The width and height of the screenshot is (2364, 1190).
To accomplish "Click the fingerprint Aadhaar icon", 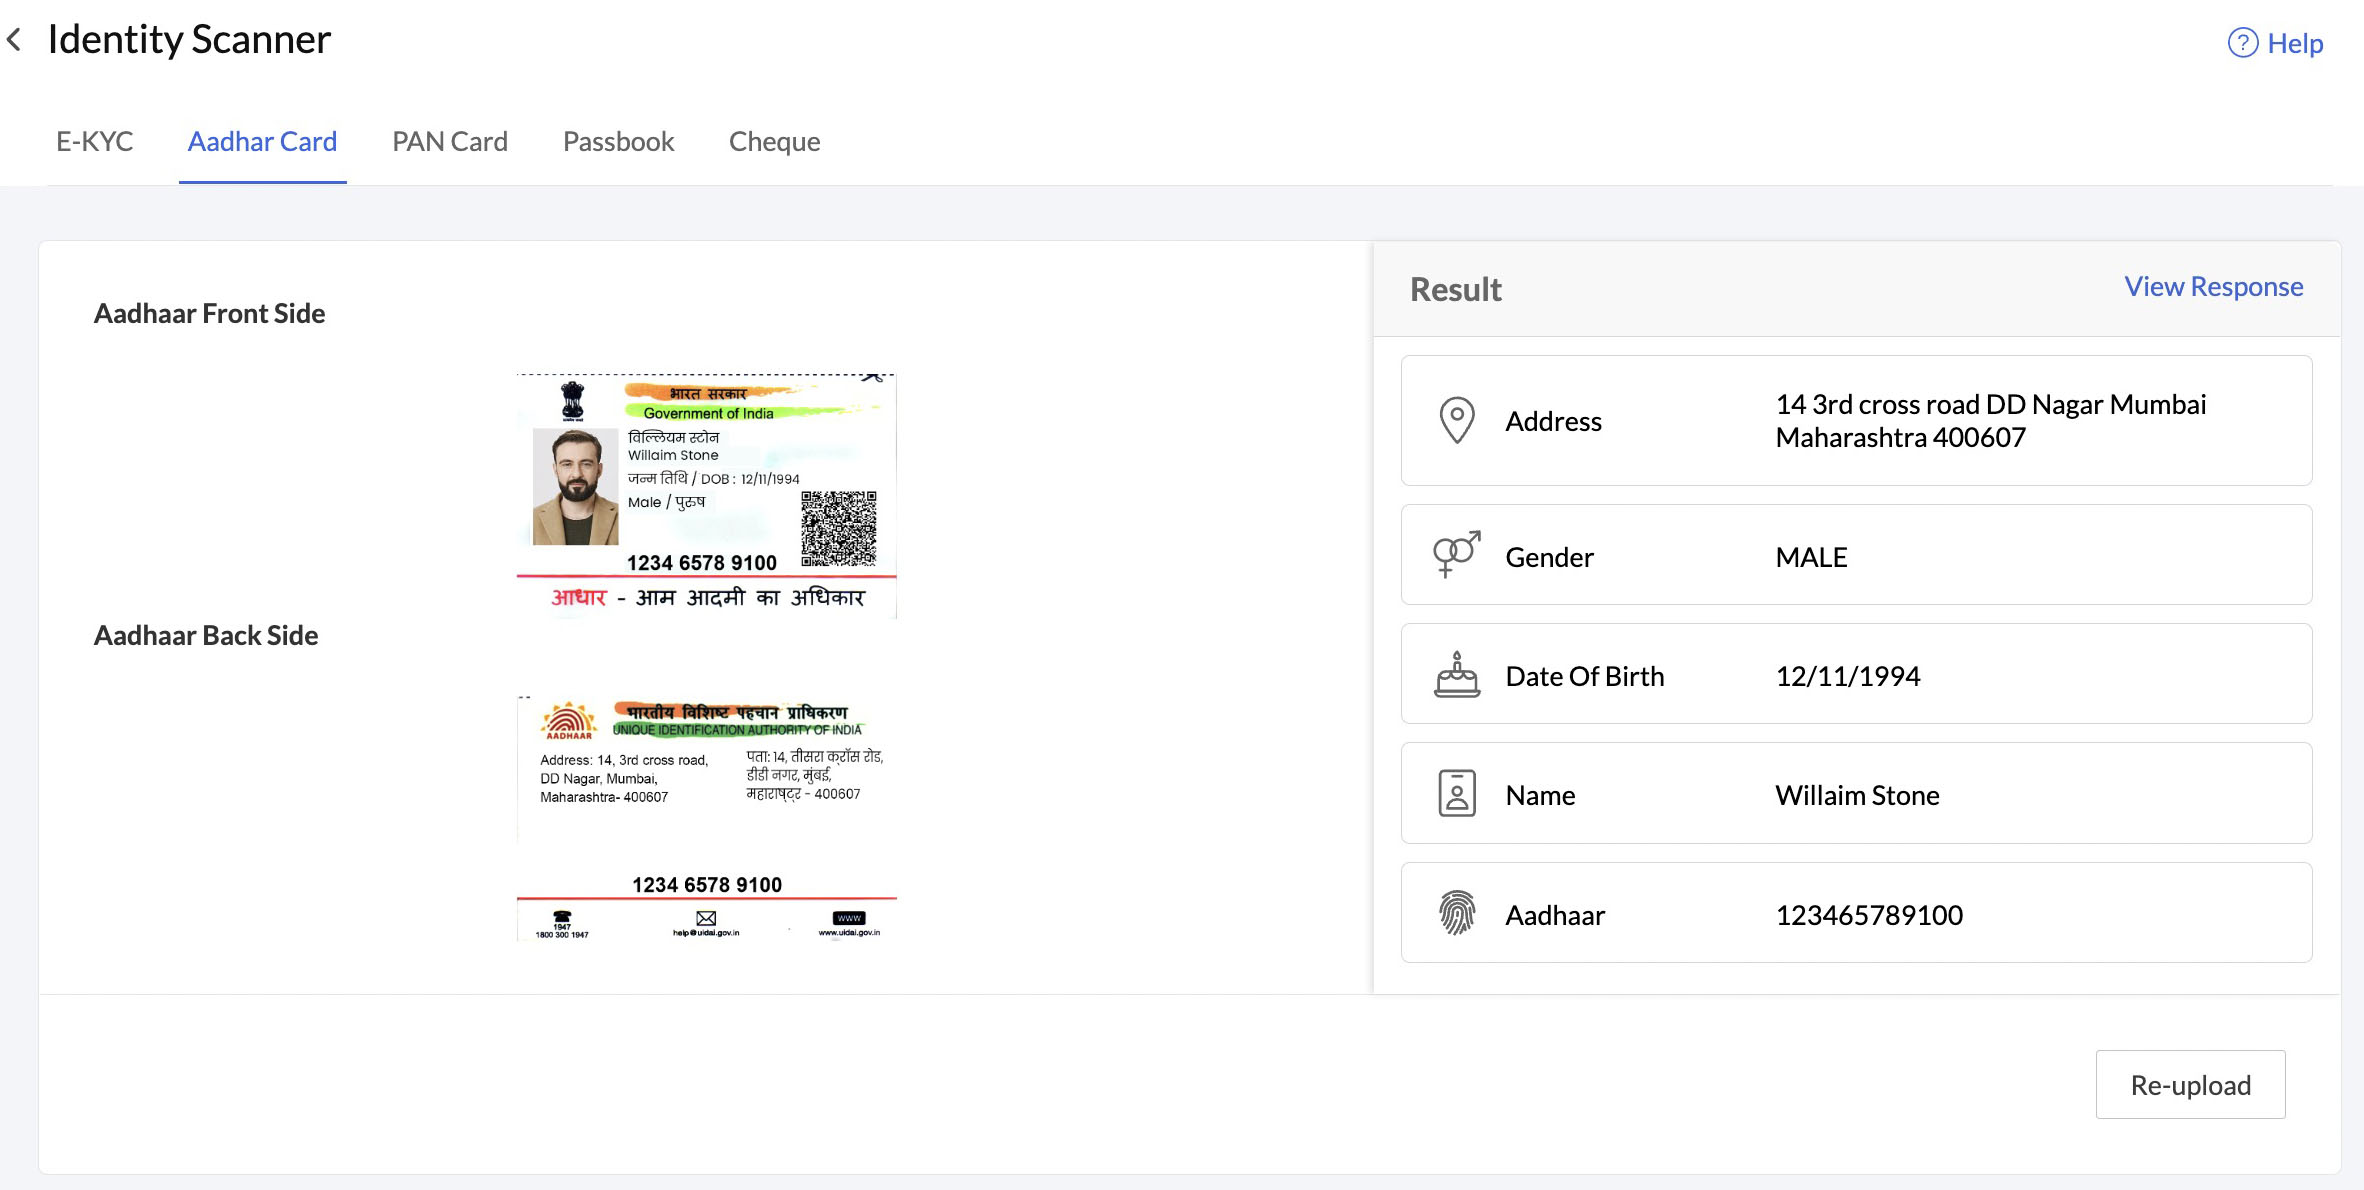I will pyautogui.click(x=1457, y=913).
